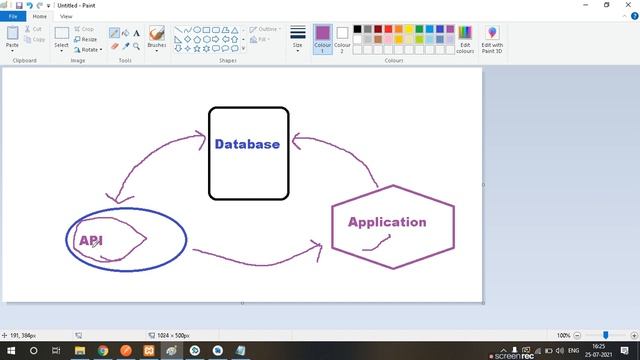Expand the Rotate dropdown

[101, 50]
